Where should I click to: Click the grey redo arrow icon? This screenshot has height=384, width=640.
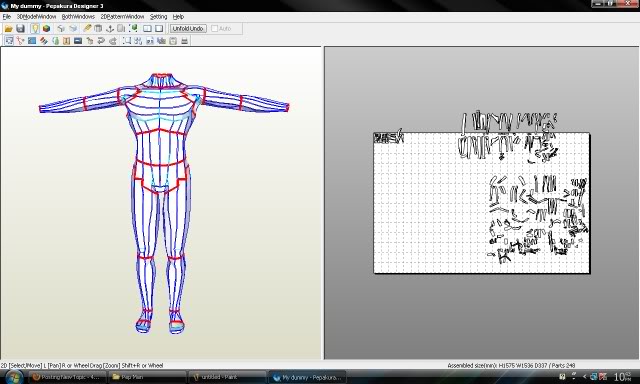point(113,41)
